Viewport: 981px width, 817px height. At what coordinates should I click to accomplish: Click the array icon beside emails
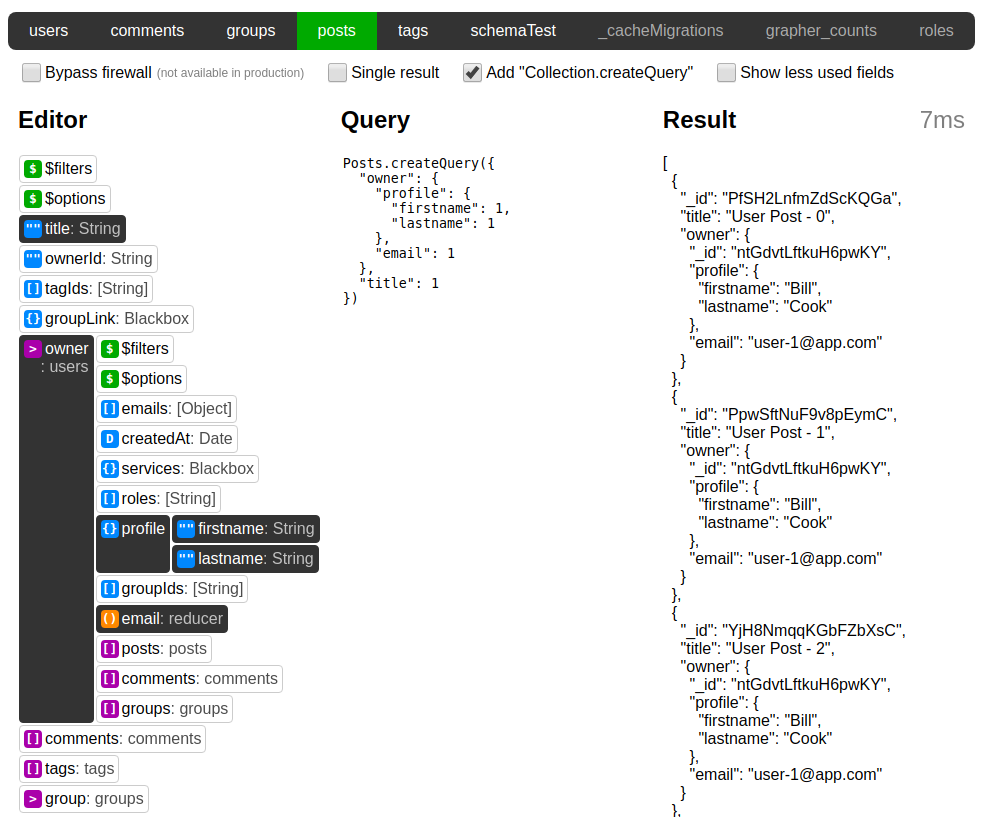[109, 408]
